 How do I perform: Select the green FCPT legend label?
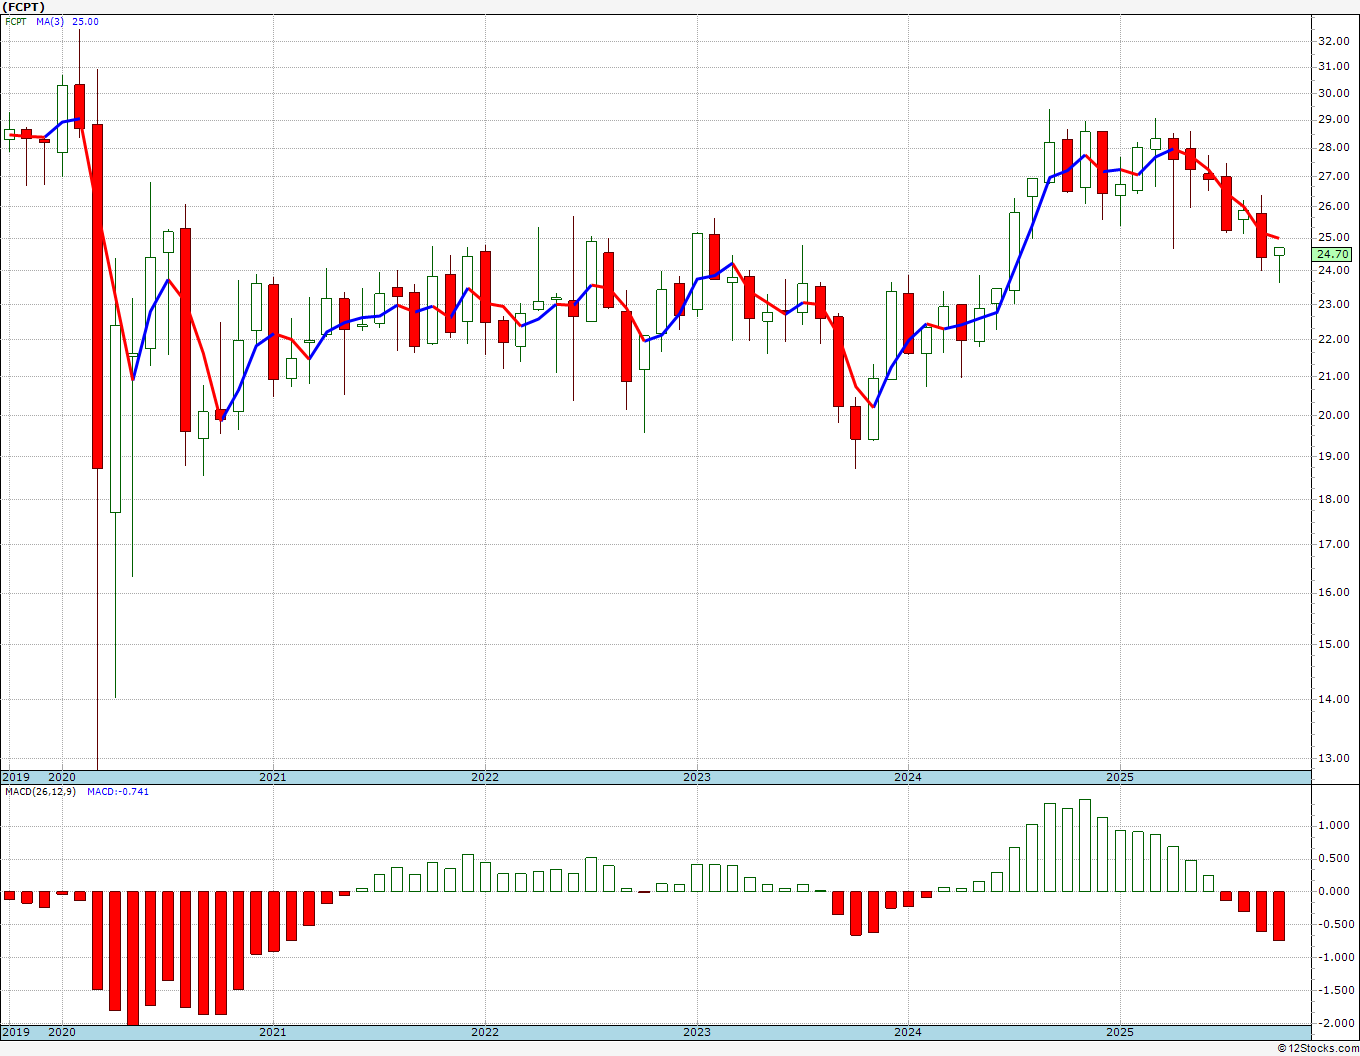pyautogui.click(x=16, y=22)
